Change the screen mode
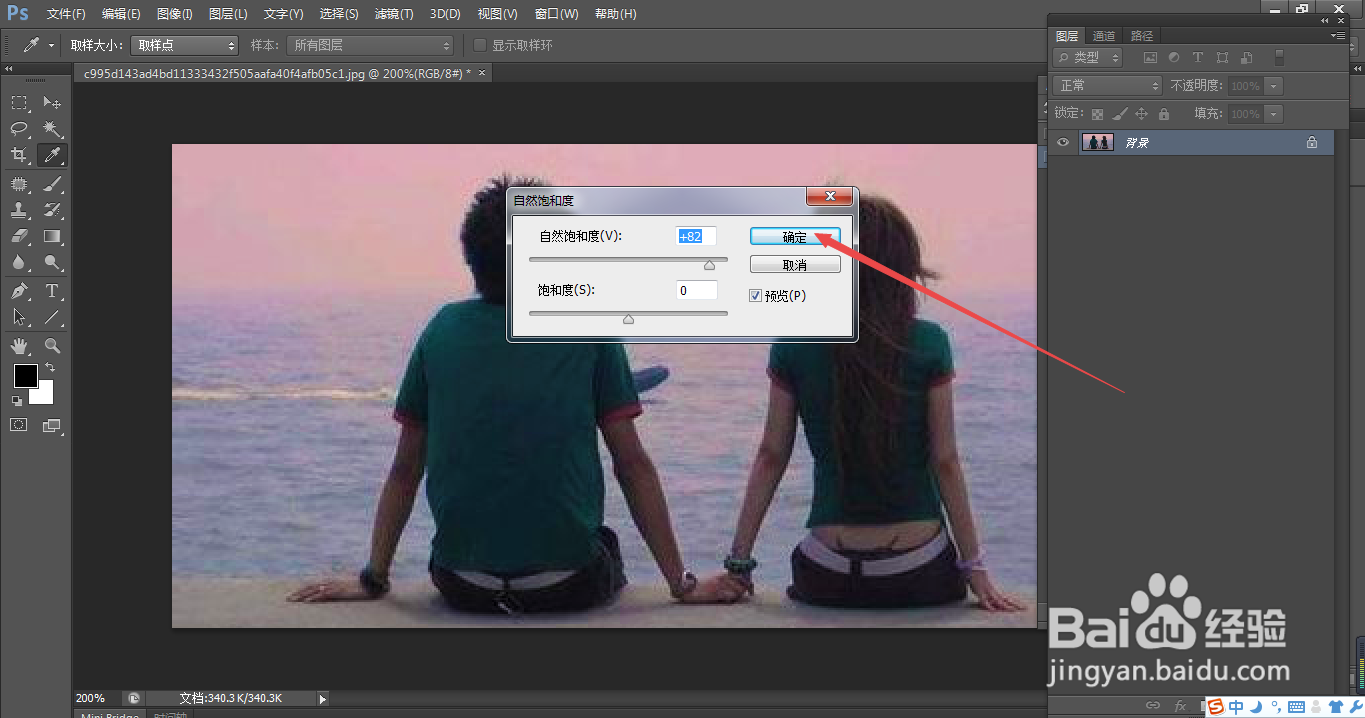This screenshot has height=718, width=1365. (52, 425)
